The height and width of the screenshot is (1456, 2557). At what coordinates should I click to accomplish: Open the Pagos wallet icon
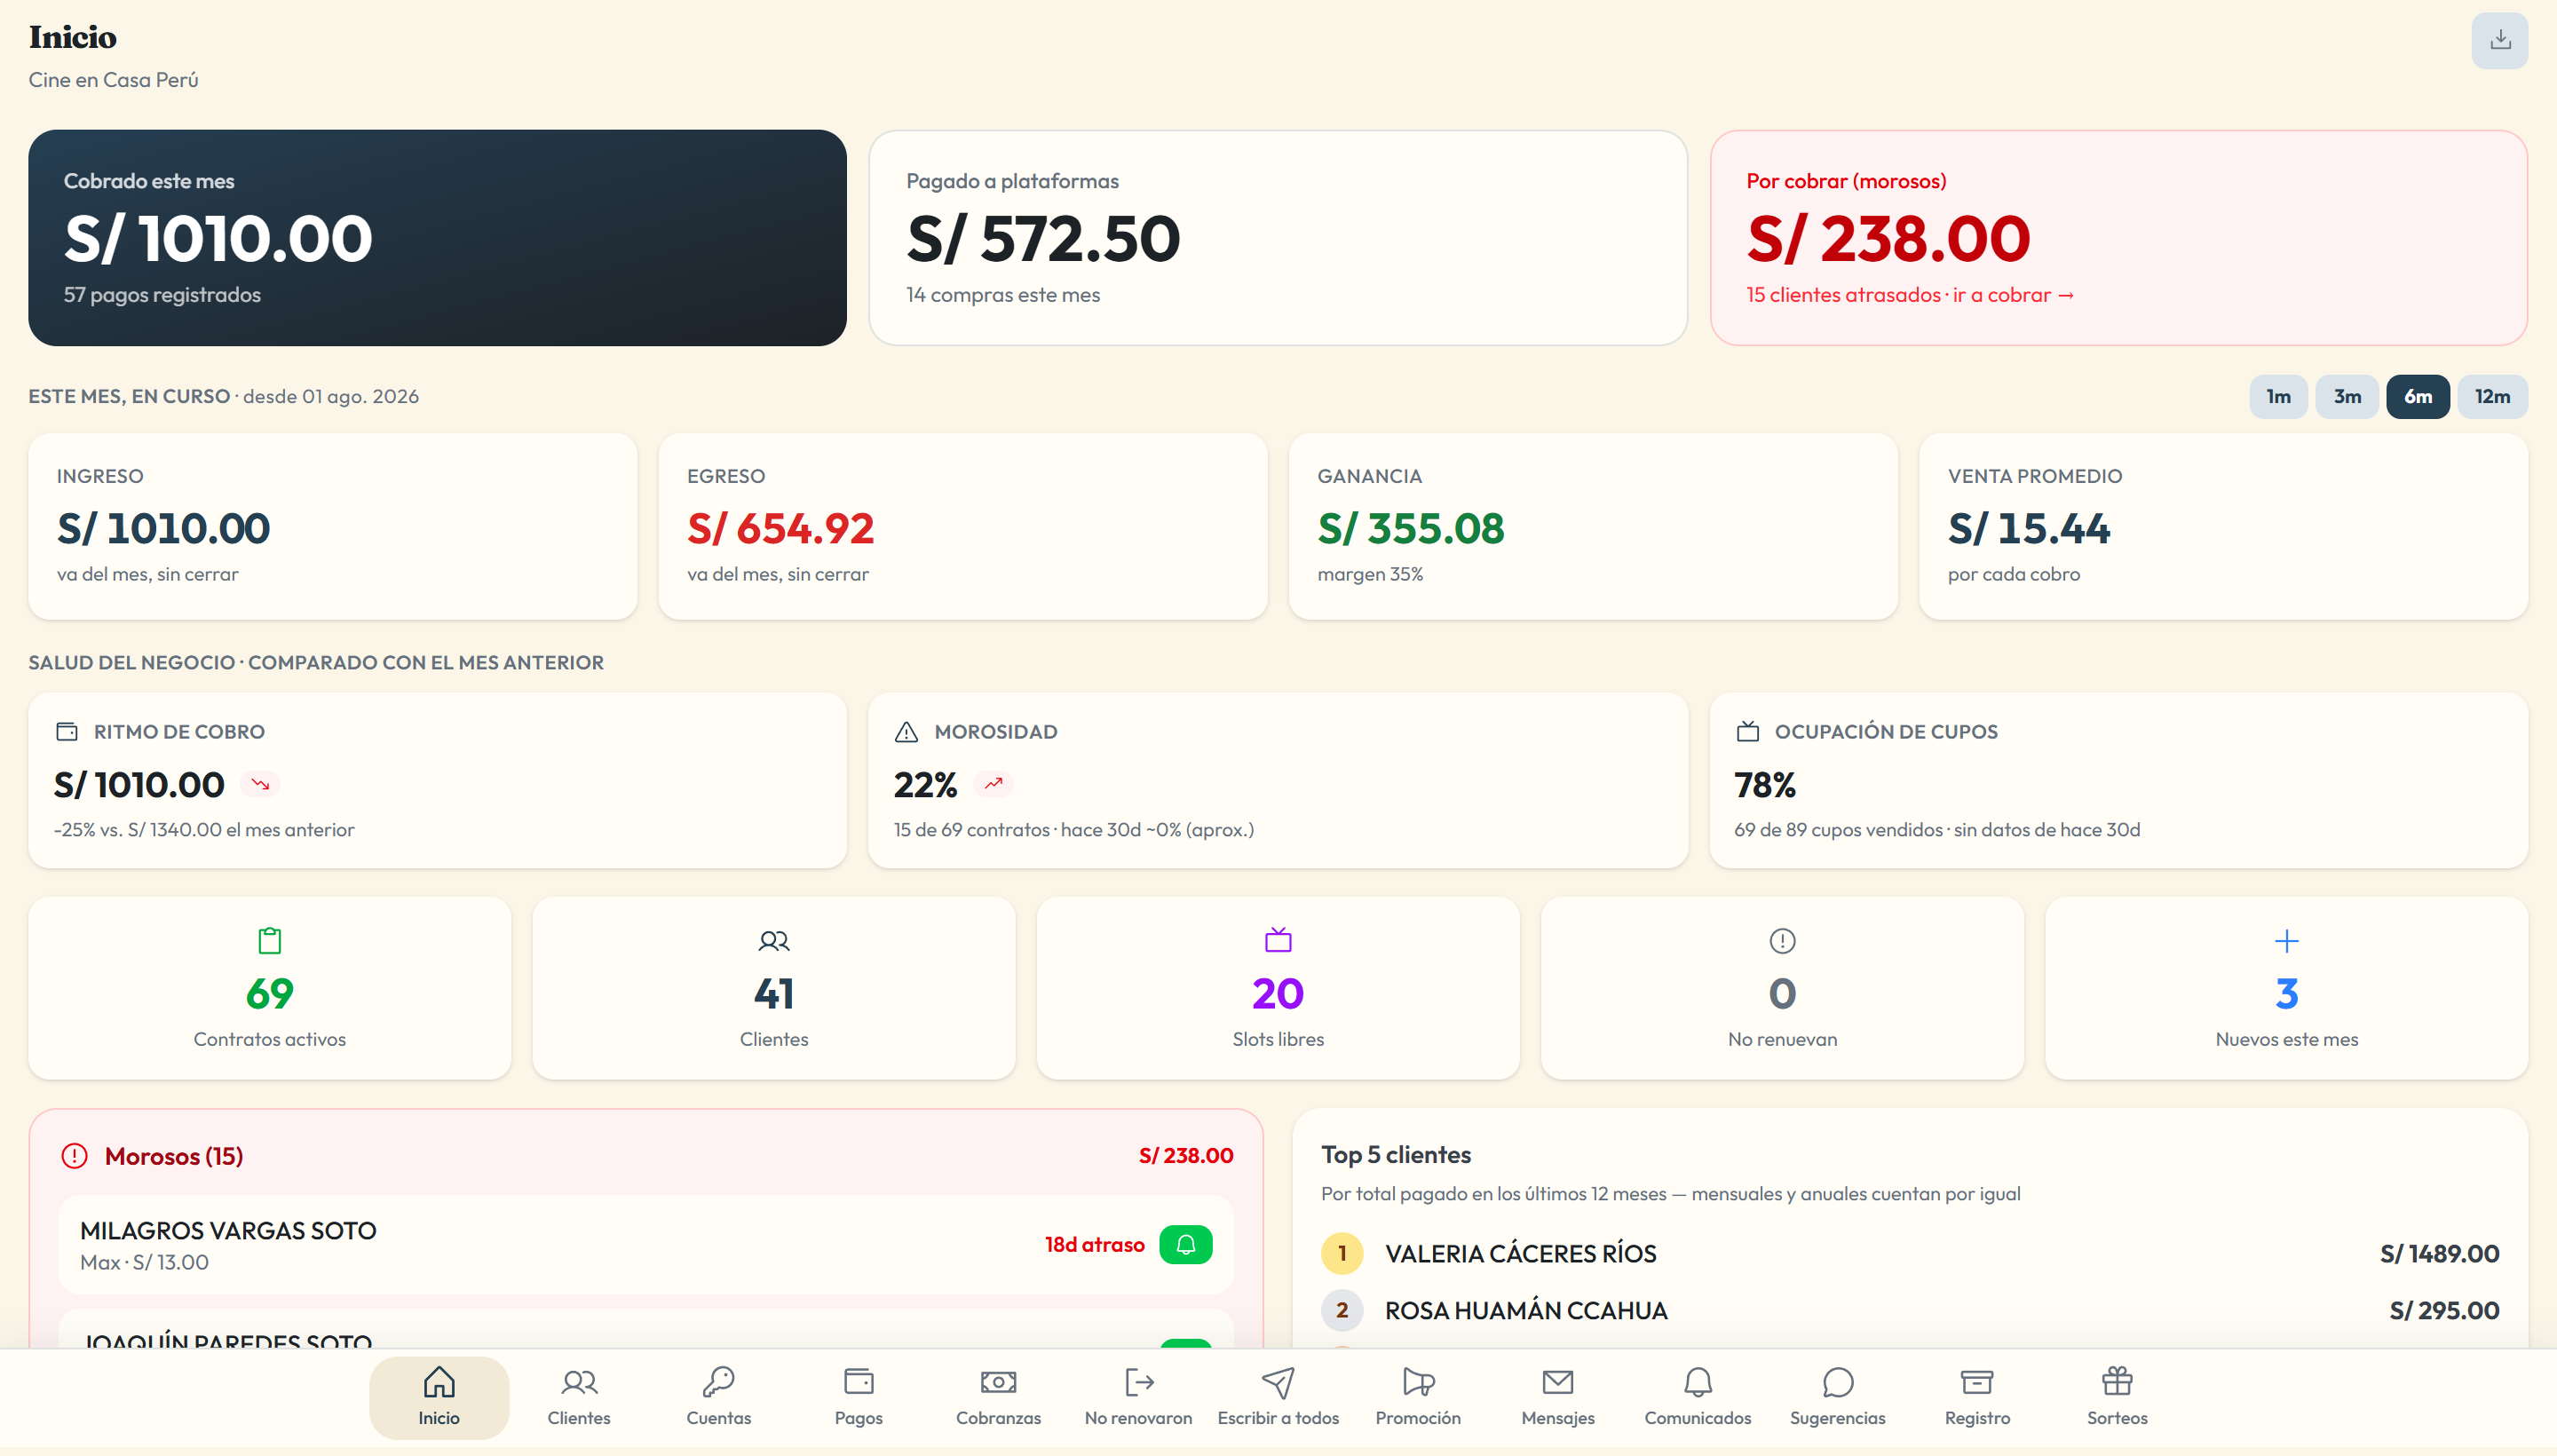(859, 1382)
